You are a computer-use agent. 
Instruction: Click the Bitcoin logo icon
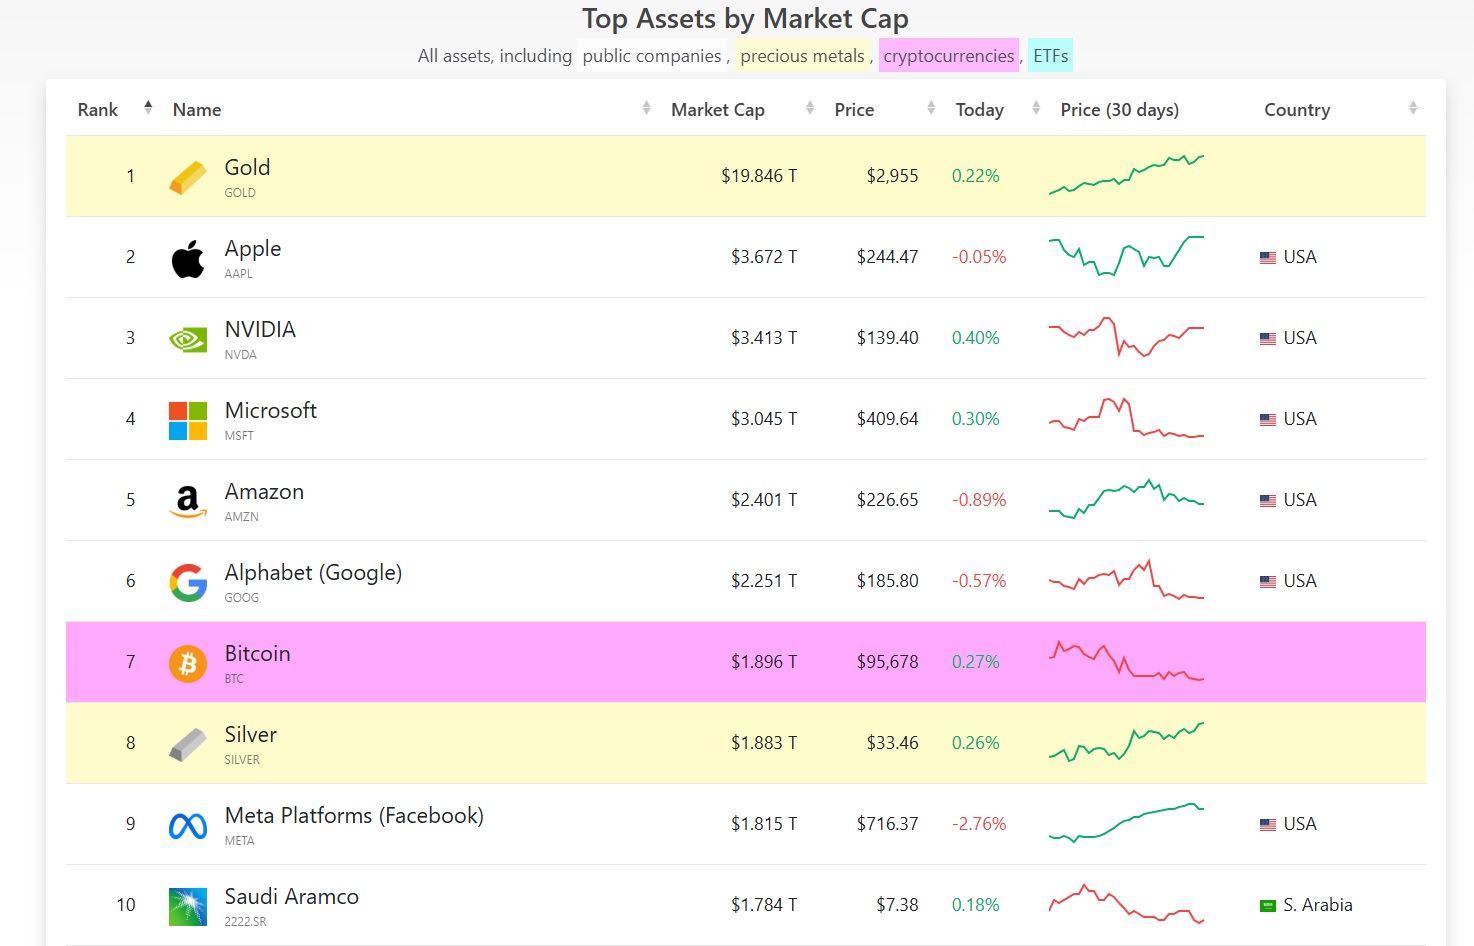click(x=188, y=664)
